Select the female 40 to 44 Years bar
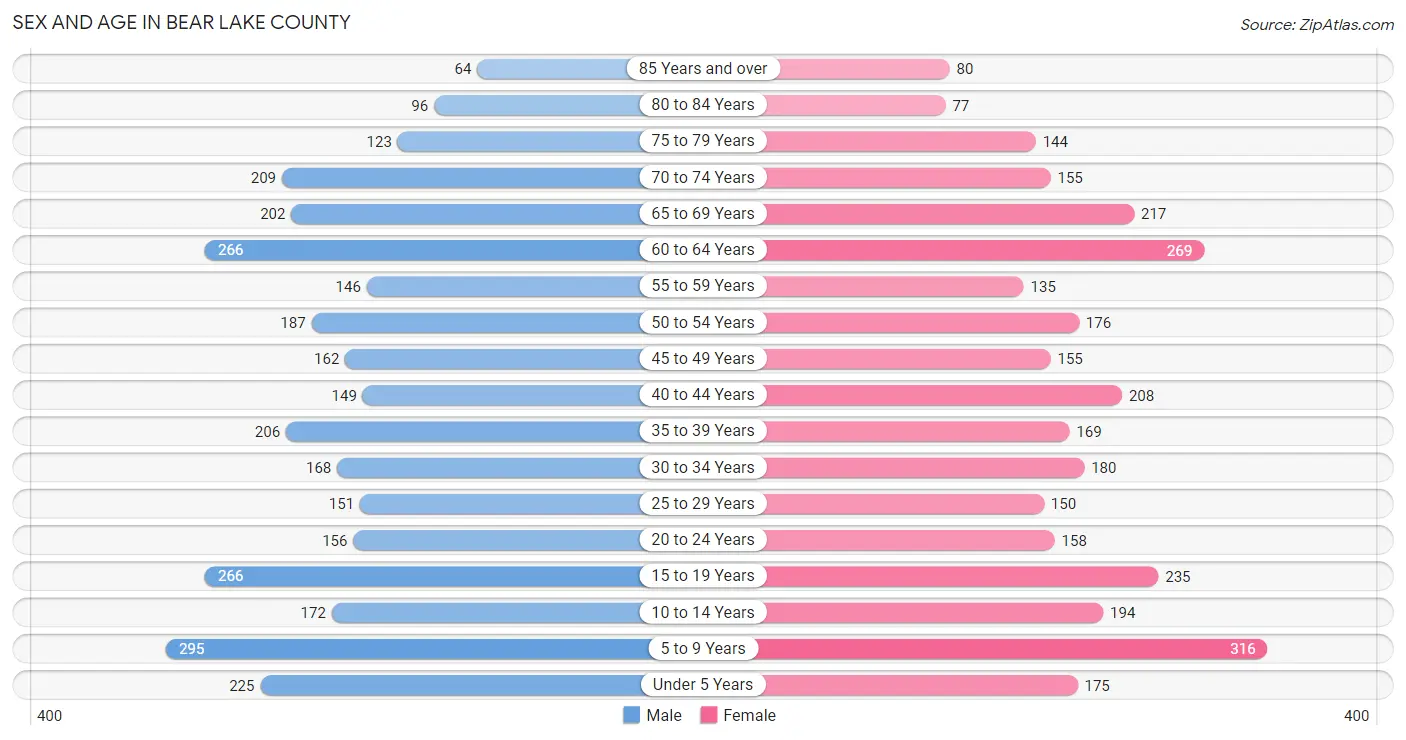1406x740 pixels. click(942, 395)
